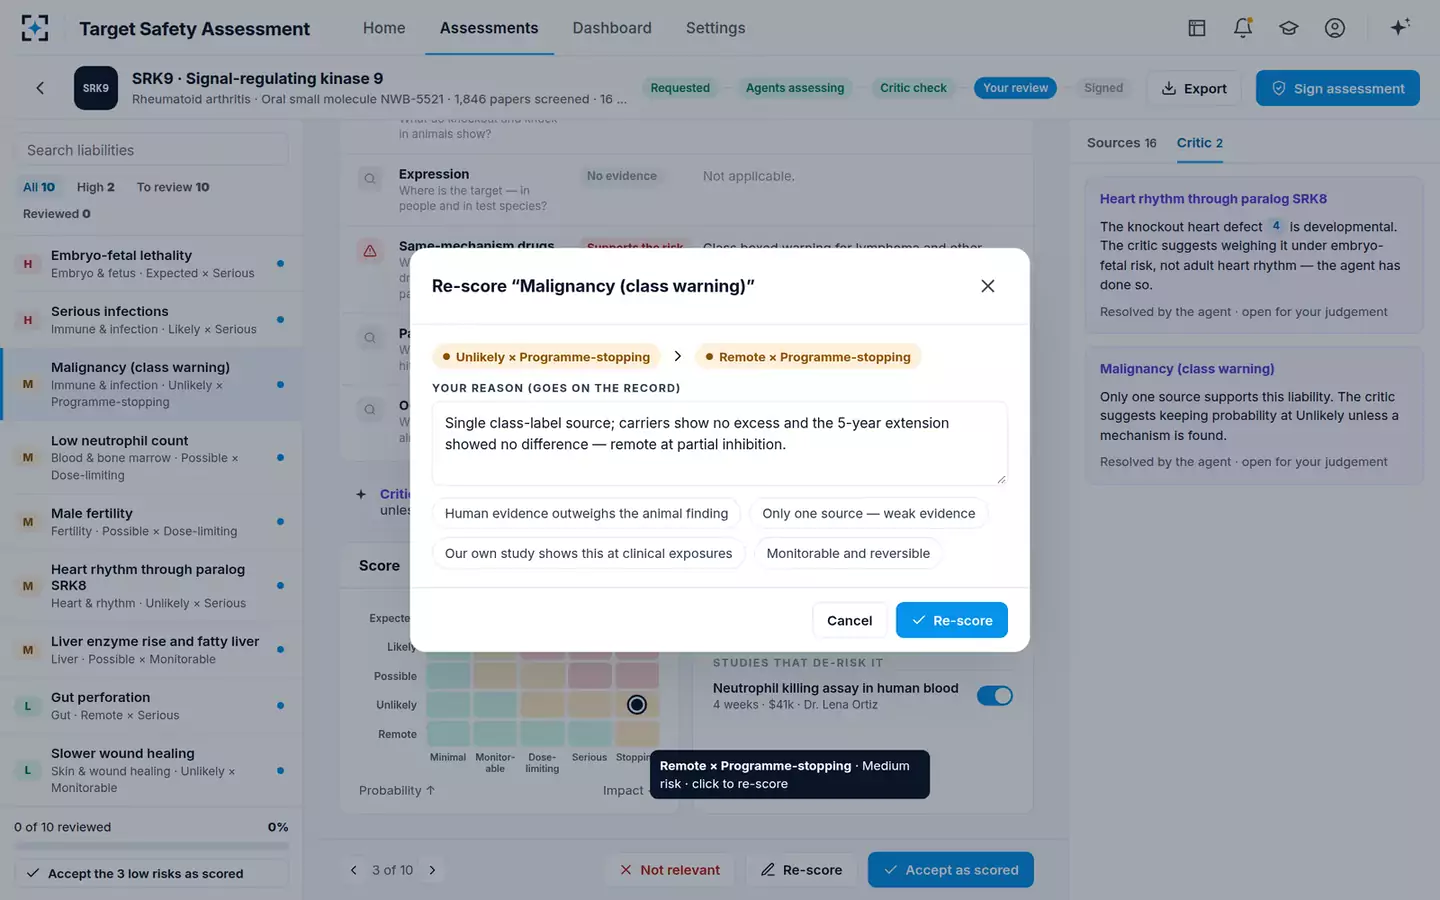
Task: Open notifications bell
Action: [1243, 28]
